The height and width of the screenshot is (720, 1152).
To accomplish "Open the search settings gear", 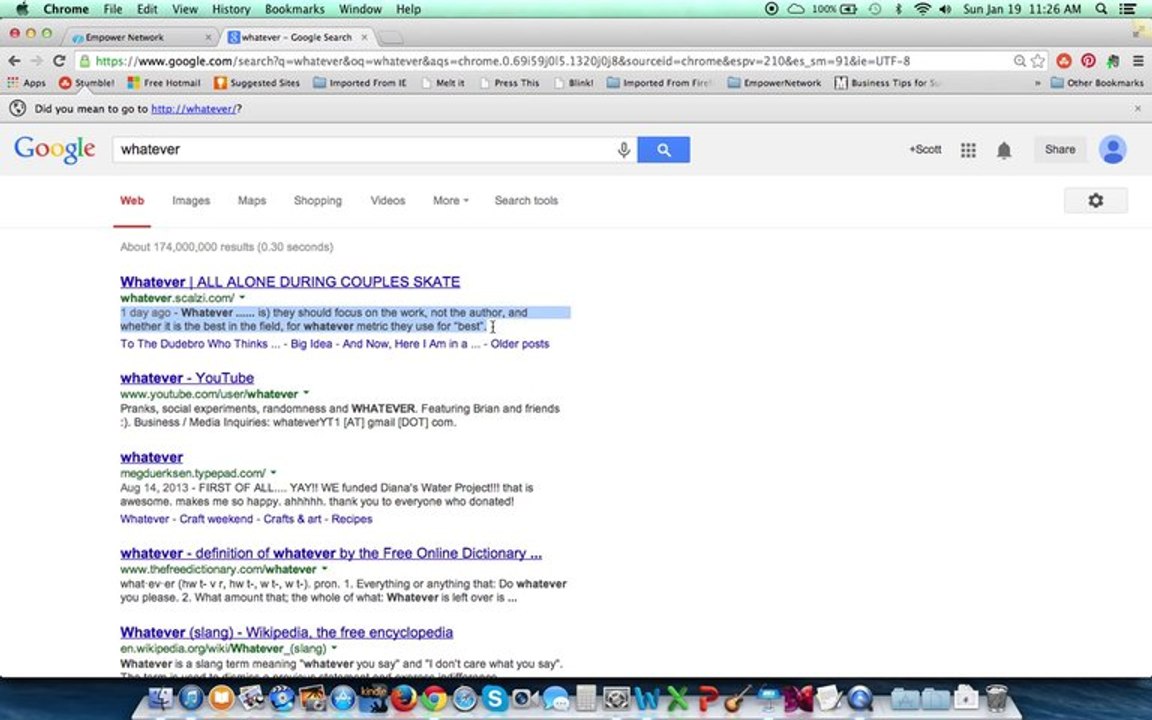I will (1095, 201).
